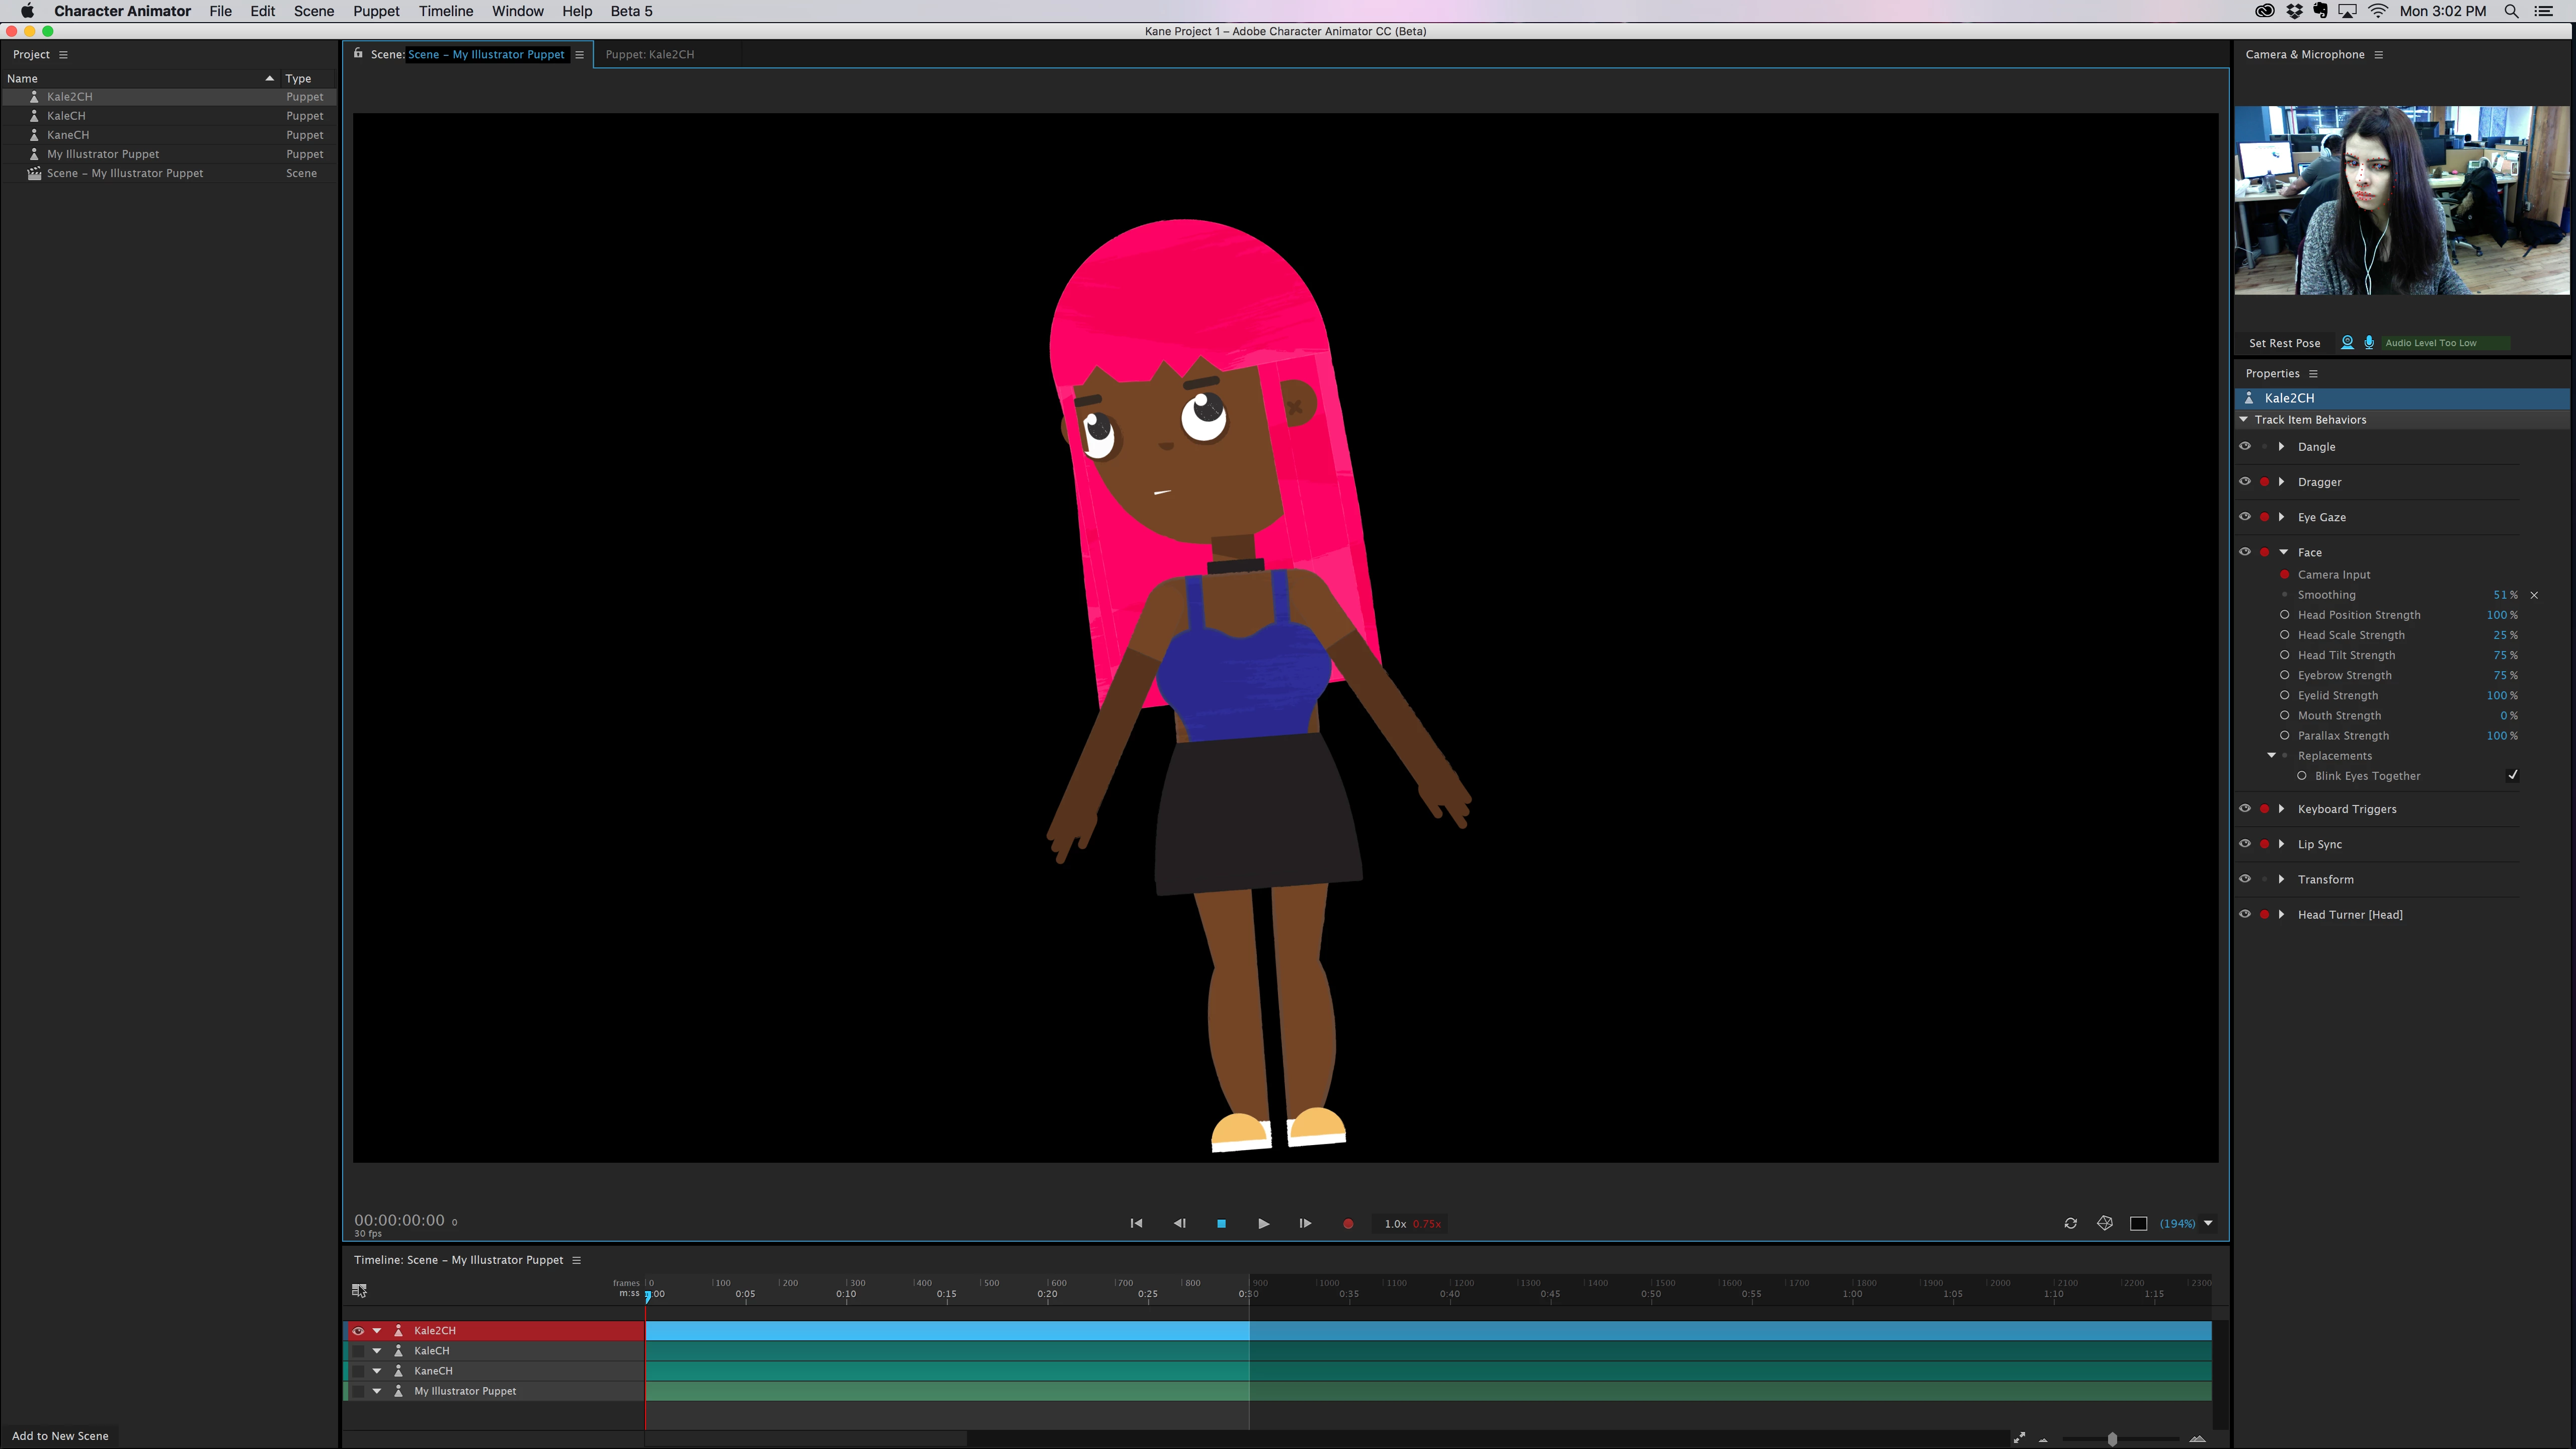The height and width of the screenshot is (1449, 2576).
Task: Click the record button in transport controls
Action: [1348, 1223]
